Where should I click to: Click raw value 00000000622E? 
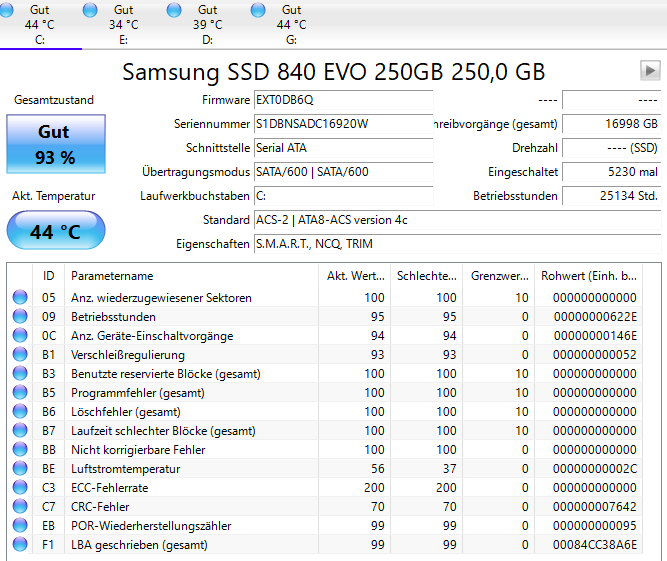pyautogui.click(x=595, y=317)
